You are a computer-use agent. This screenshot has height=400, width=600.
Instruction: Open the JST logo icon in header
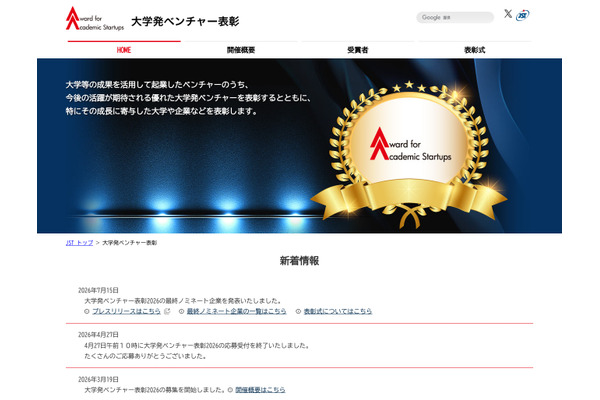pos(523,15)
